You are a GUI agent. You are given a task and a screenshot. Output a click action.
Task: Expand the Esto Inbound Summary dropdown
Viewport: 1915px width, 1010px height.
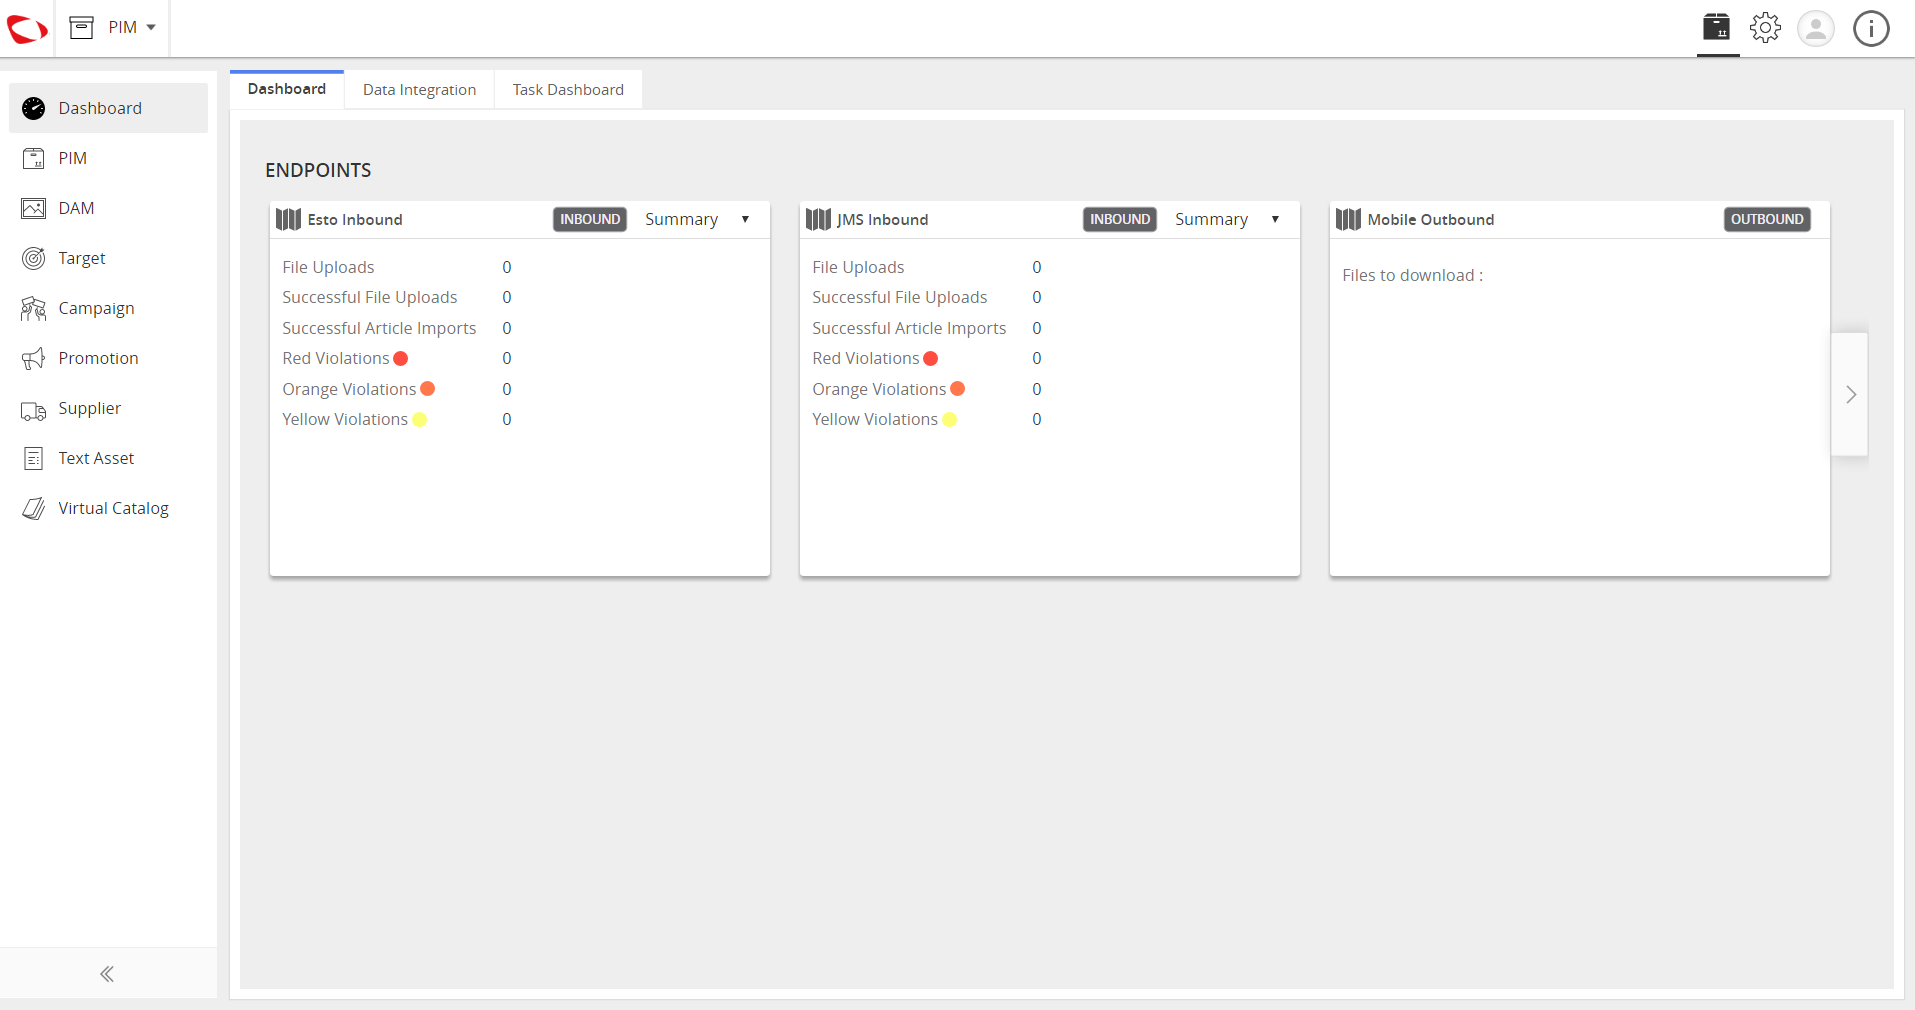pos(697,219)
